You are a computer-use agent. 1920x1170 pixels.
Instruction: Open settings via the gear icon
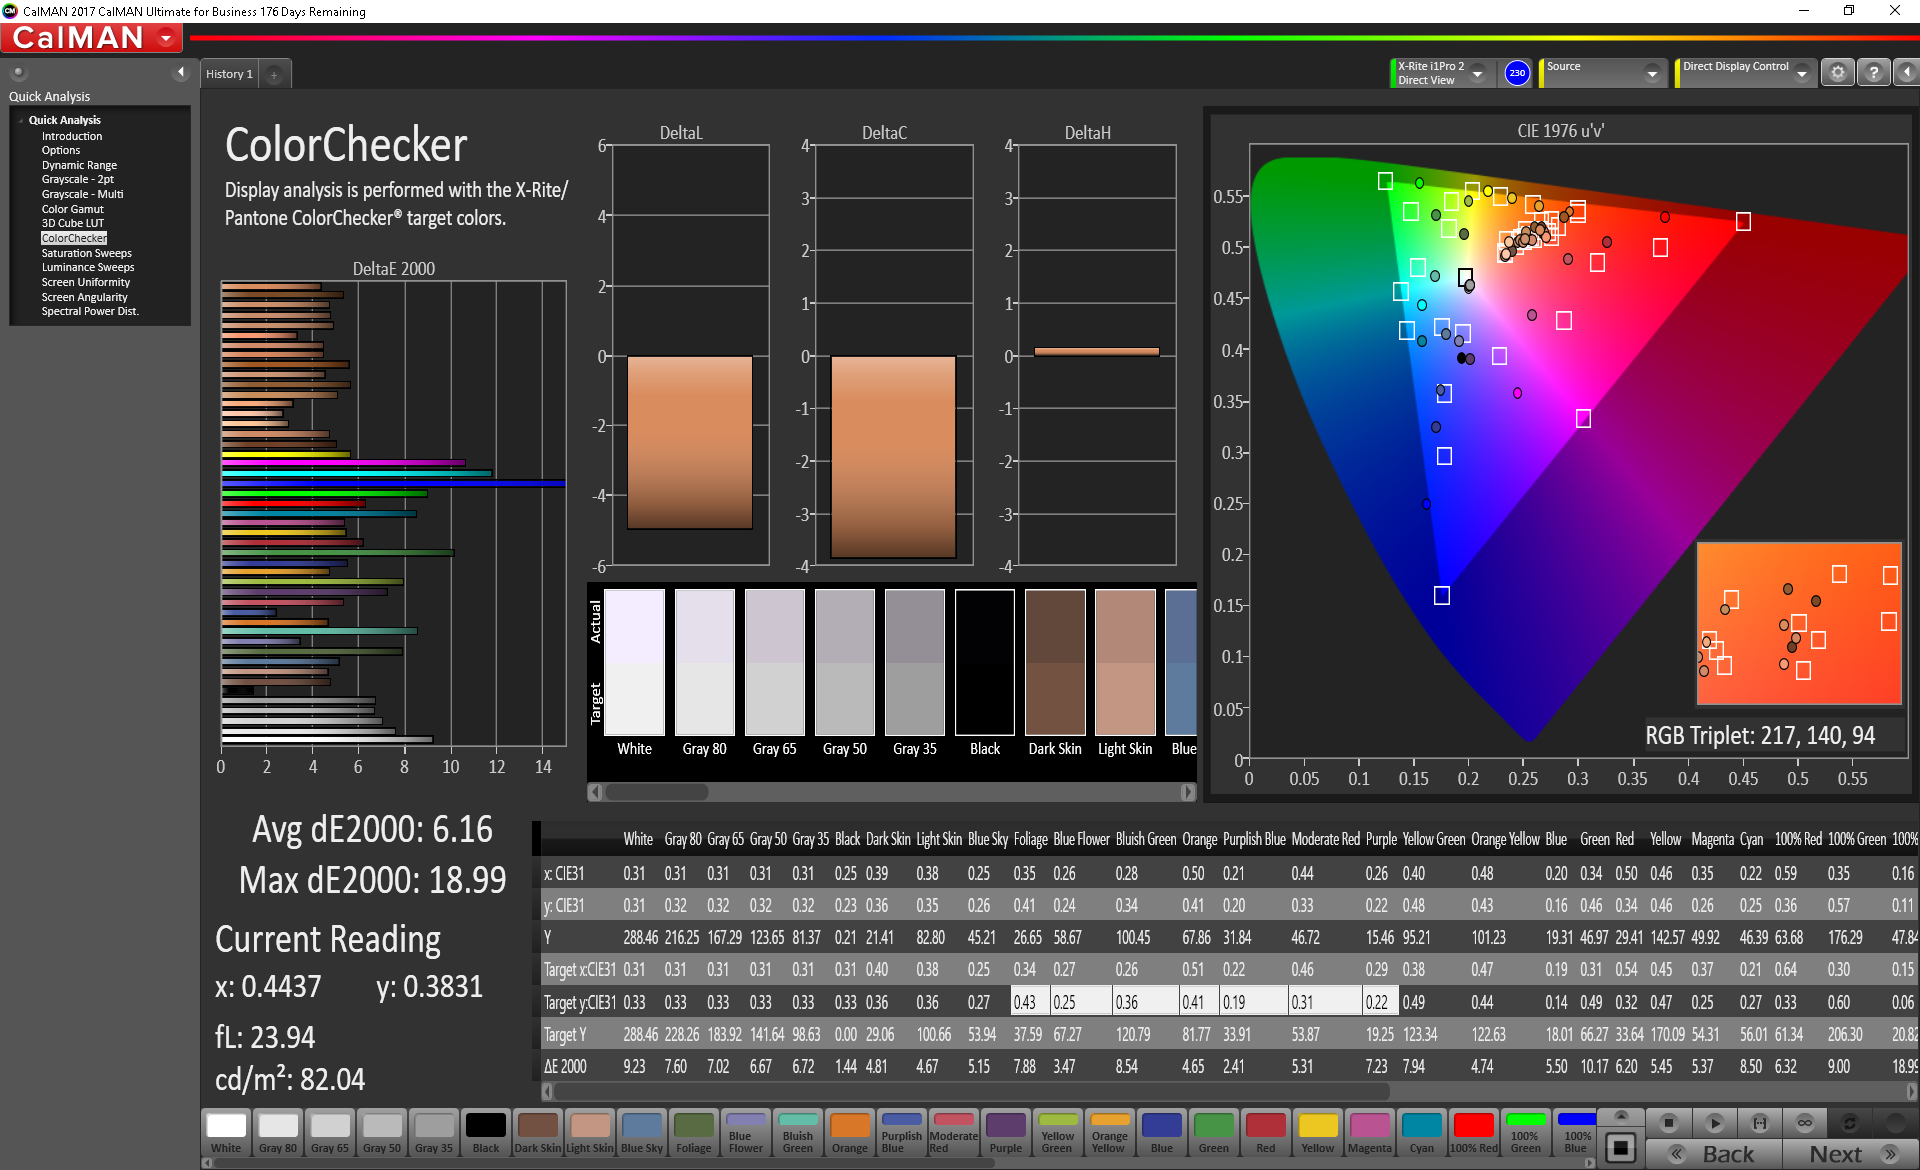1838,73
